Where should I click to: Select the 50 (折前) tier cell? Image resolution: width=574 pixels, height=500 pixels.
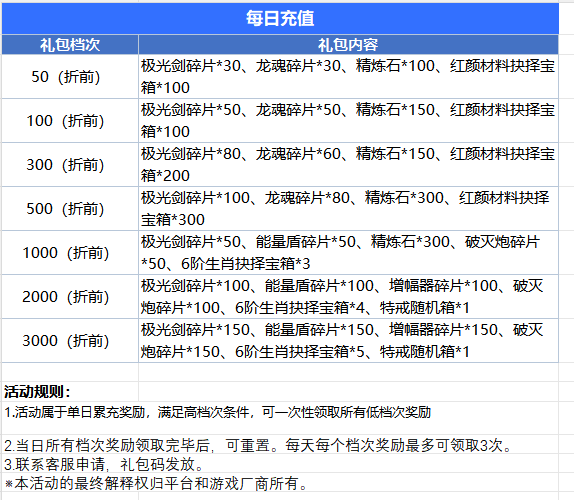point(70,77)
